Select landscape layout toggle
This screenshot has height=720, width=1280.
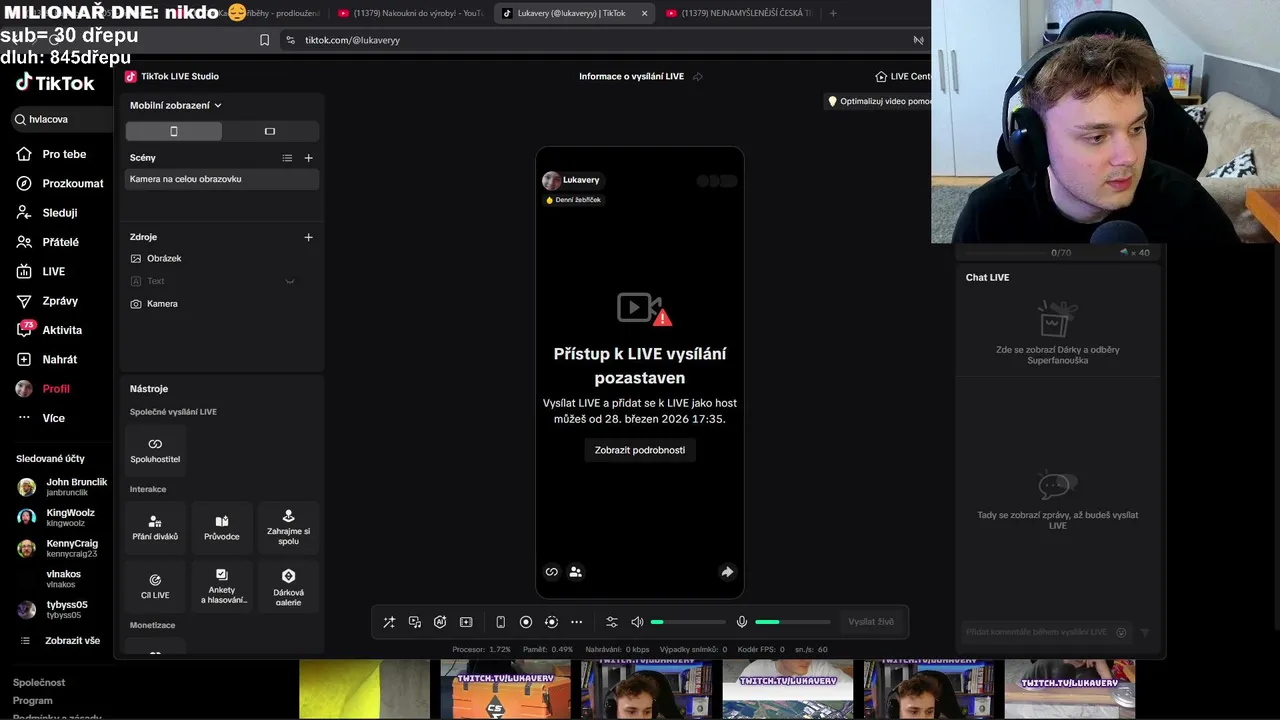pyautogui.click(x=270, y=131)
